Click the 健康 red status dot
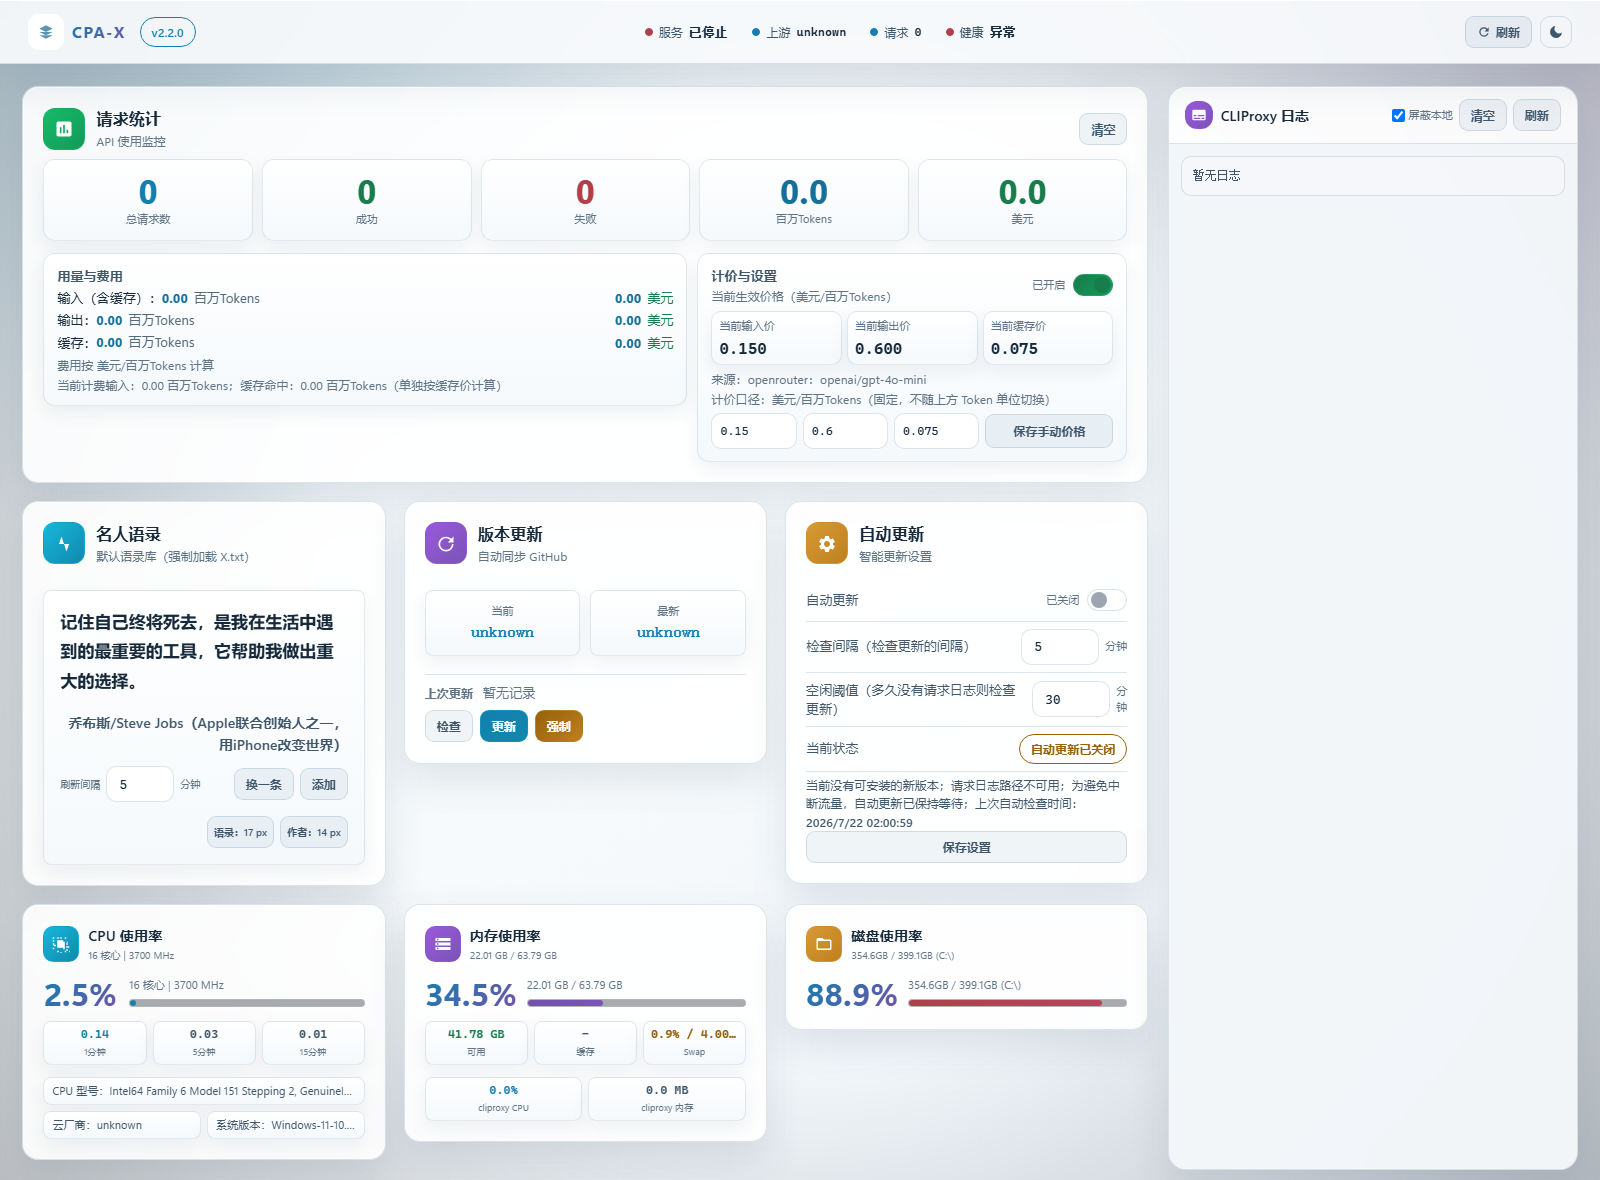Image resolution: width=1600 pixels, height=1180 pixels. pos(950,32)
